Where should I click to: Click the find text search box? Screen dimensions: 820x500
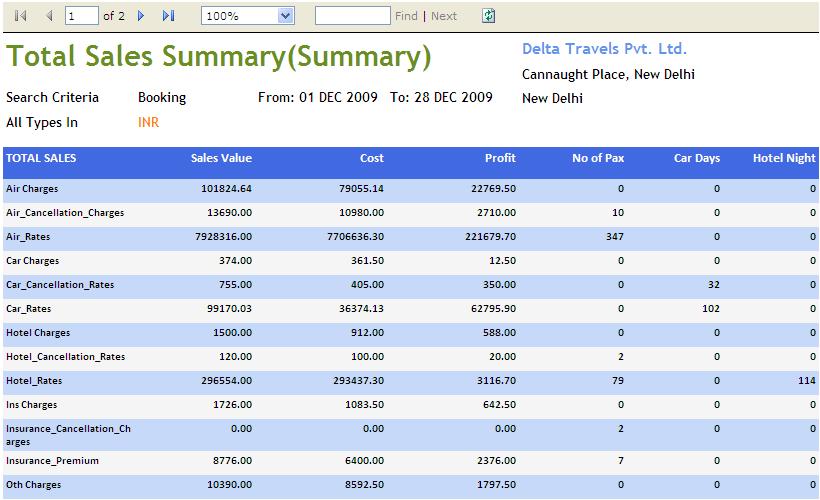pyautogui.click(x=352, y=16)
